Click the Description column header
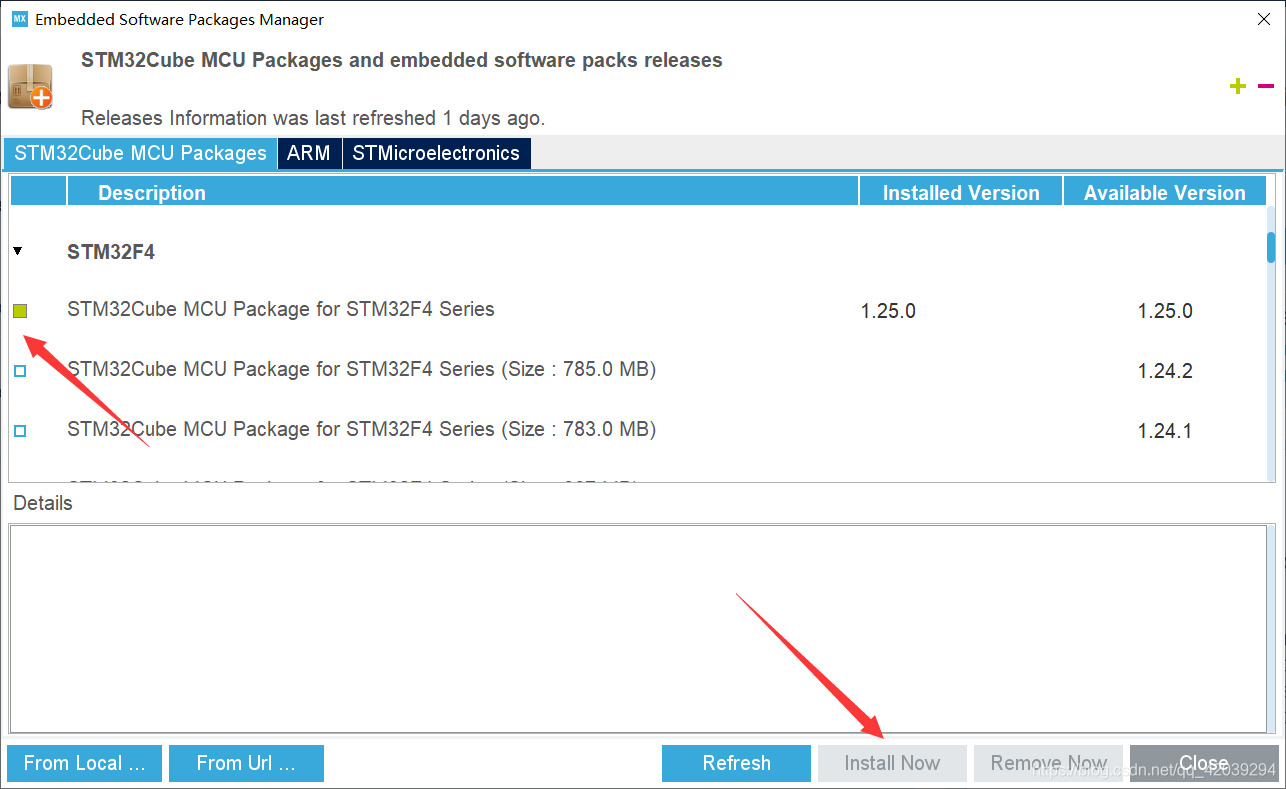Viewport: 1286px width, 789px height. [463, 192]
